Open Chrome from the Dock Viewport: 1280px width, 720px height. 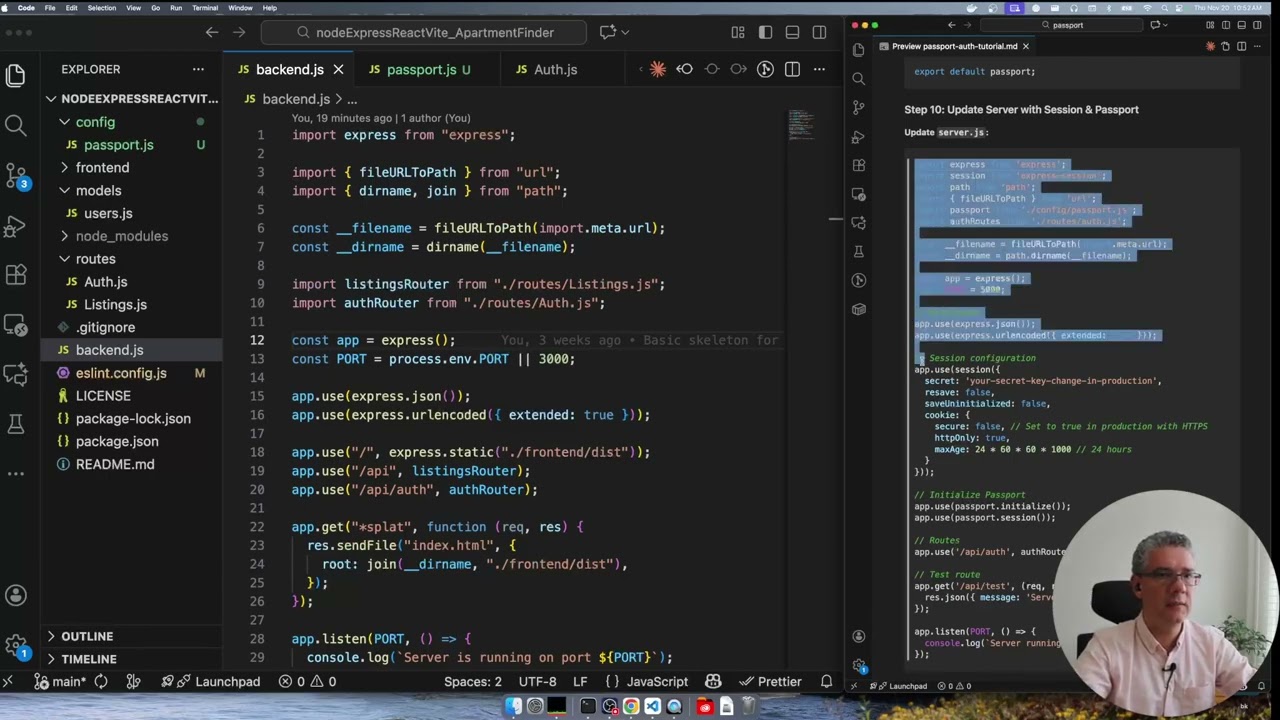[x=631, y=707]
